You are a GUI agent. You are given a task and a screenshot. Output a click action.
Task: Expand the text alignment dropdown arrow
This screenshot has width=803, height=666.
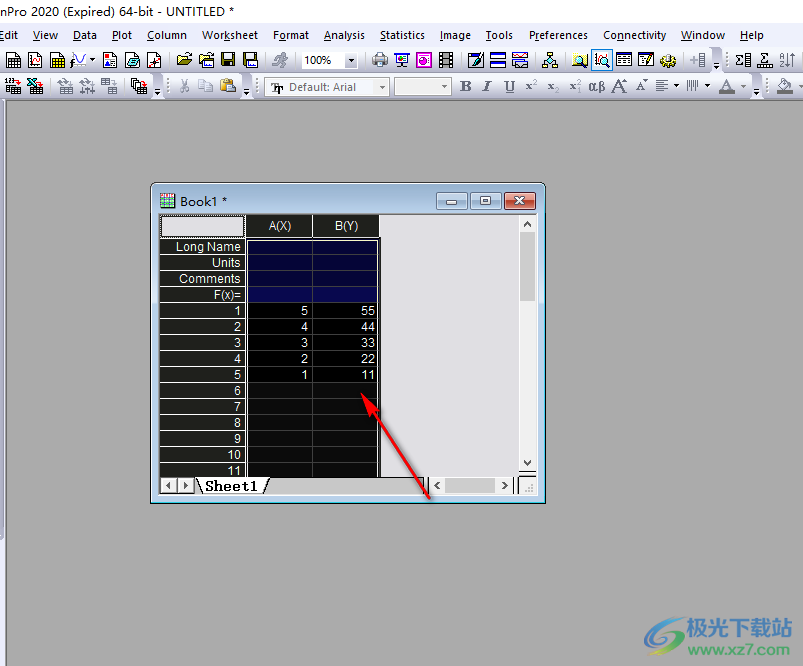(676, 86)
